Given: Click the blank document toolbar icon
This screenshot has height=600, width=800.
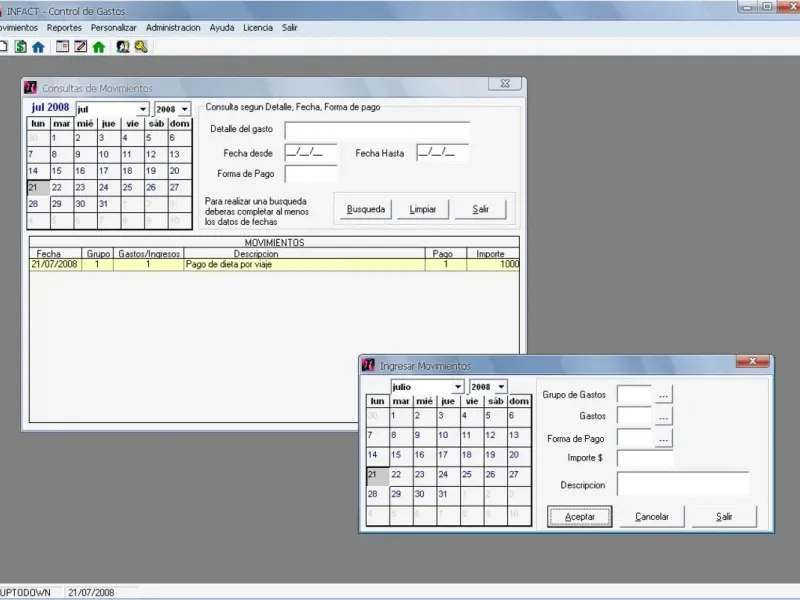Looking at the screenshot, I should [3, 47].
